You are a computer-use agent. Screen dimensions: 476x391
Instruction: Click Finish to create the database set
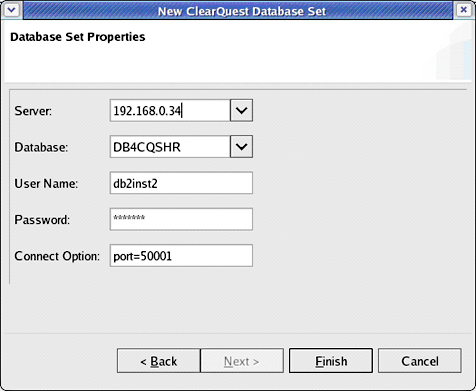(x=331, y=361)
